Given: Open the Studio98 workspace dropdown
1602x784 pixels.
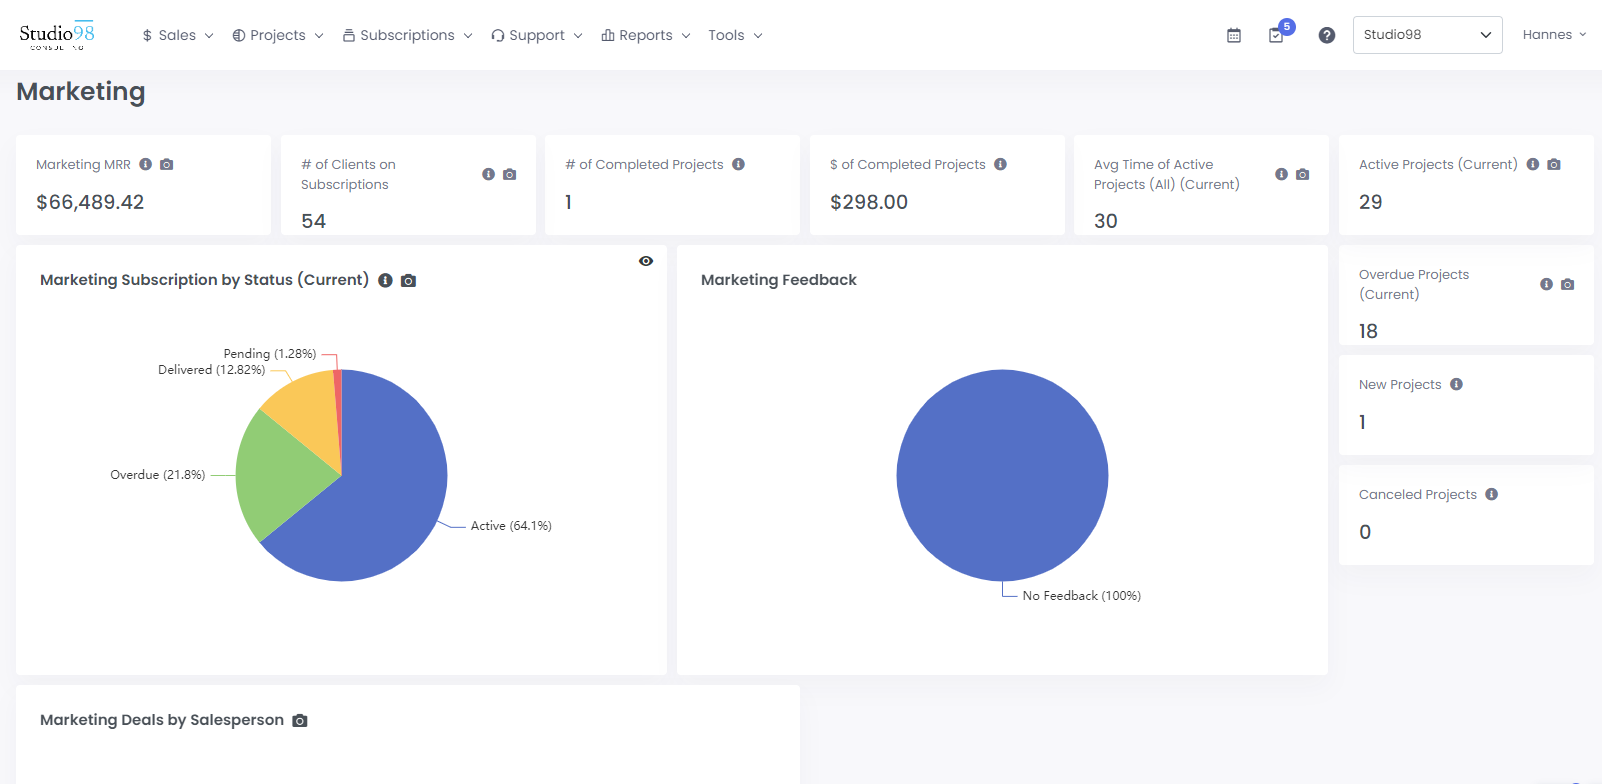Looking at the screenshot, I should [1427, 35].
